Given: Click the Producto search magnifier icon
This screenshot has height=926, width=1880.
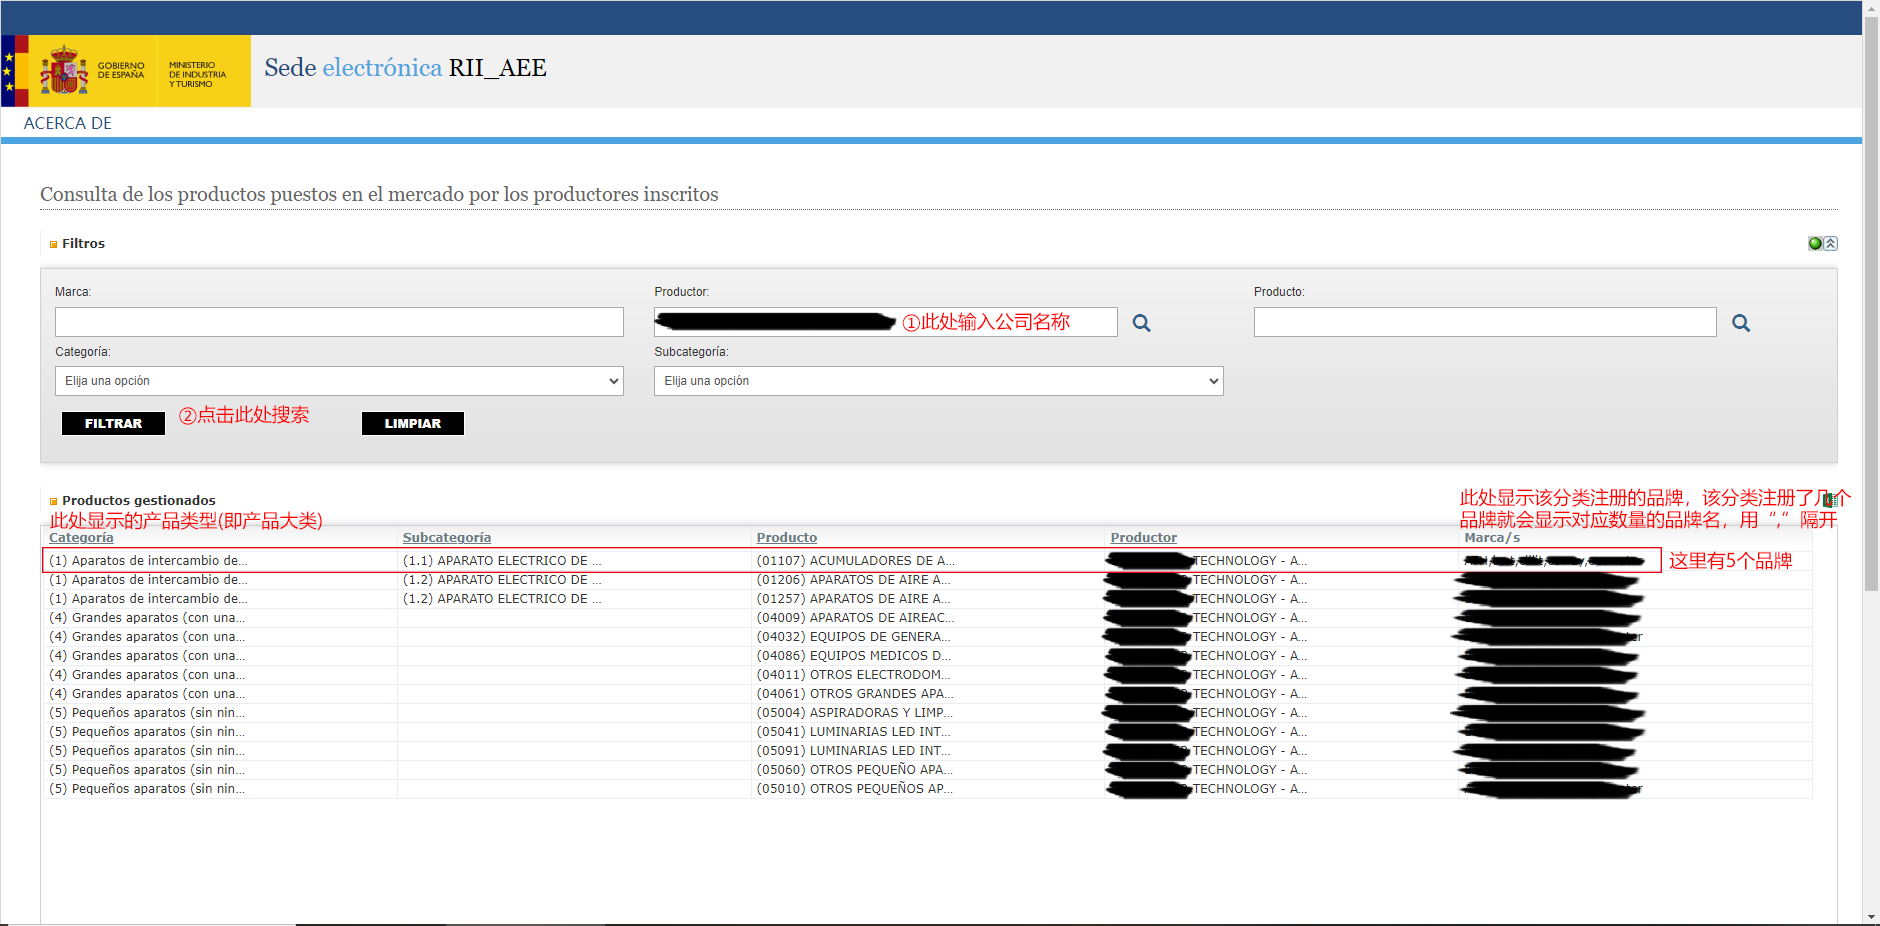Looking at the screenshot, I should click(1740, 323).
